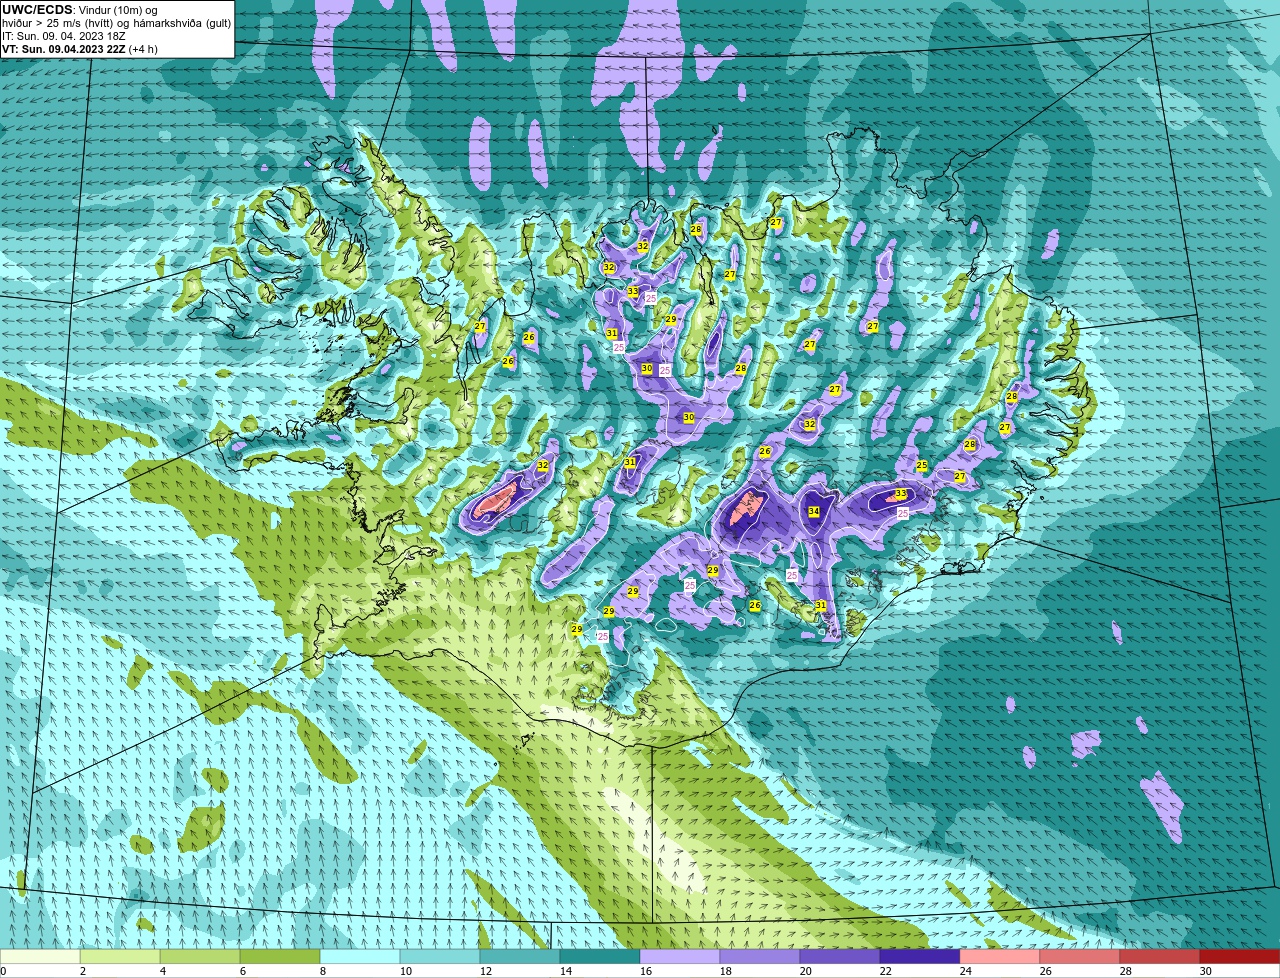1280x978 pixels.
Task: Click the pale yellow 0–2 m/s legend swatch
Action: coord(40,957)
